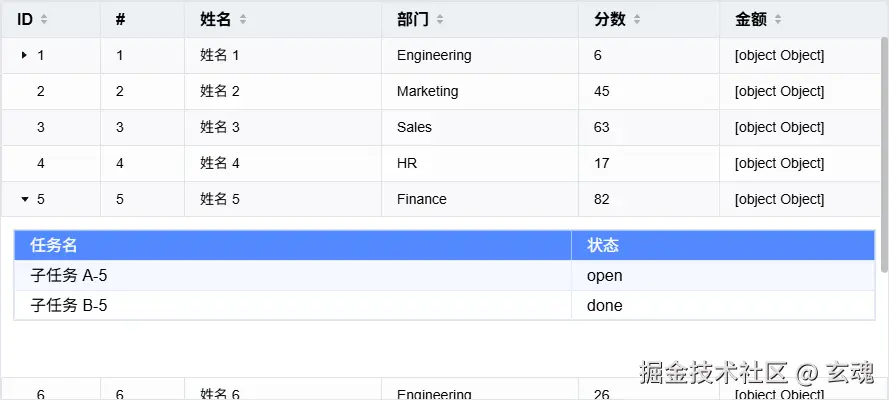
Task: Click the HR cell in row 4
Action: (x=406, y=163)
